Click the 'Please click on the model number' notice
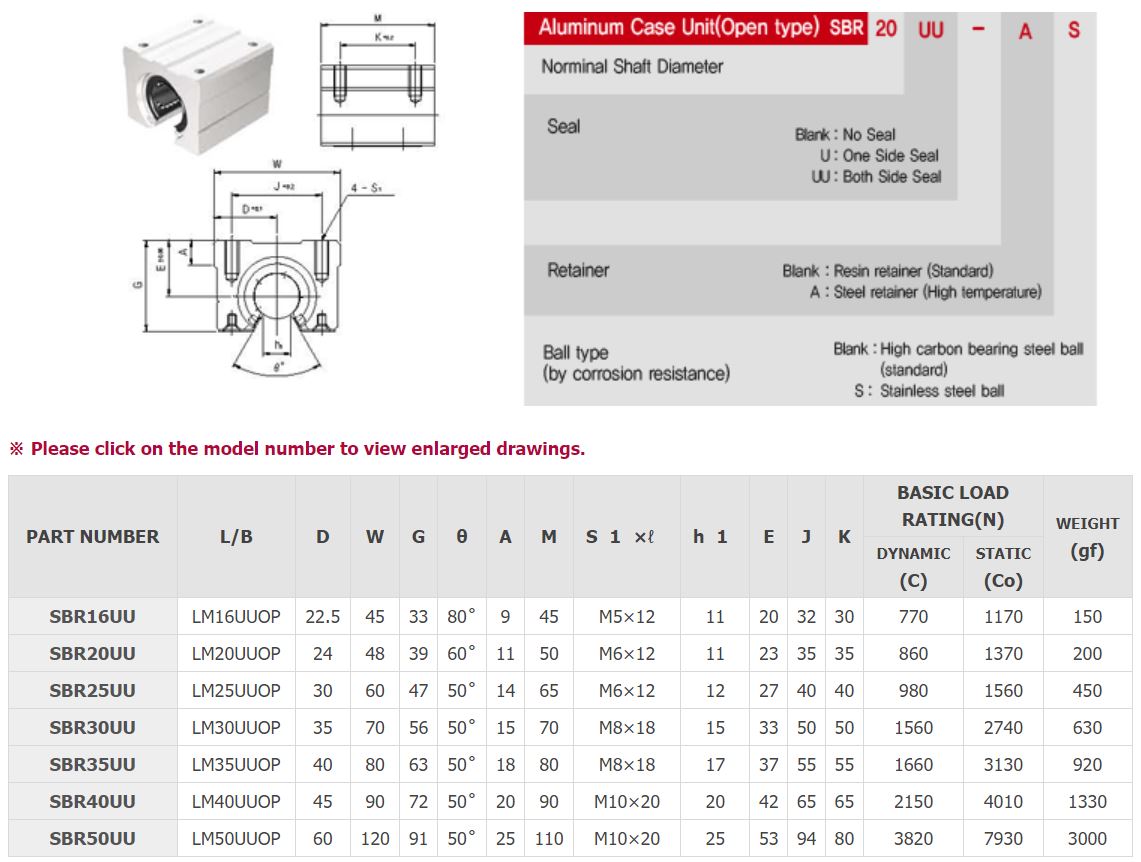This screenshot has width=1141, height=862. pos(297,449)
